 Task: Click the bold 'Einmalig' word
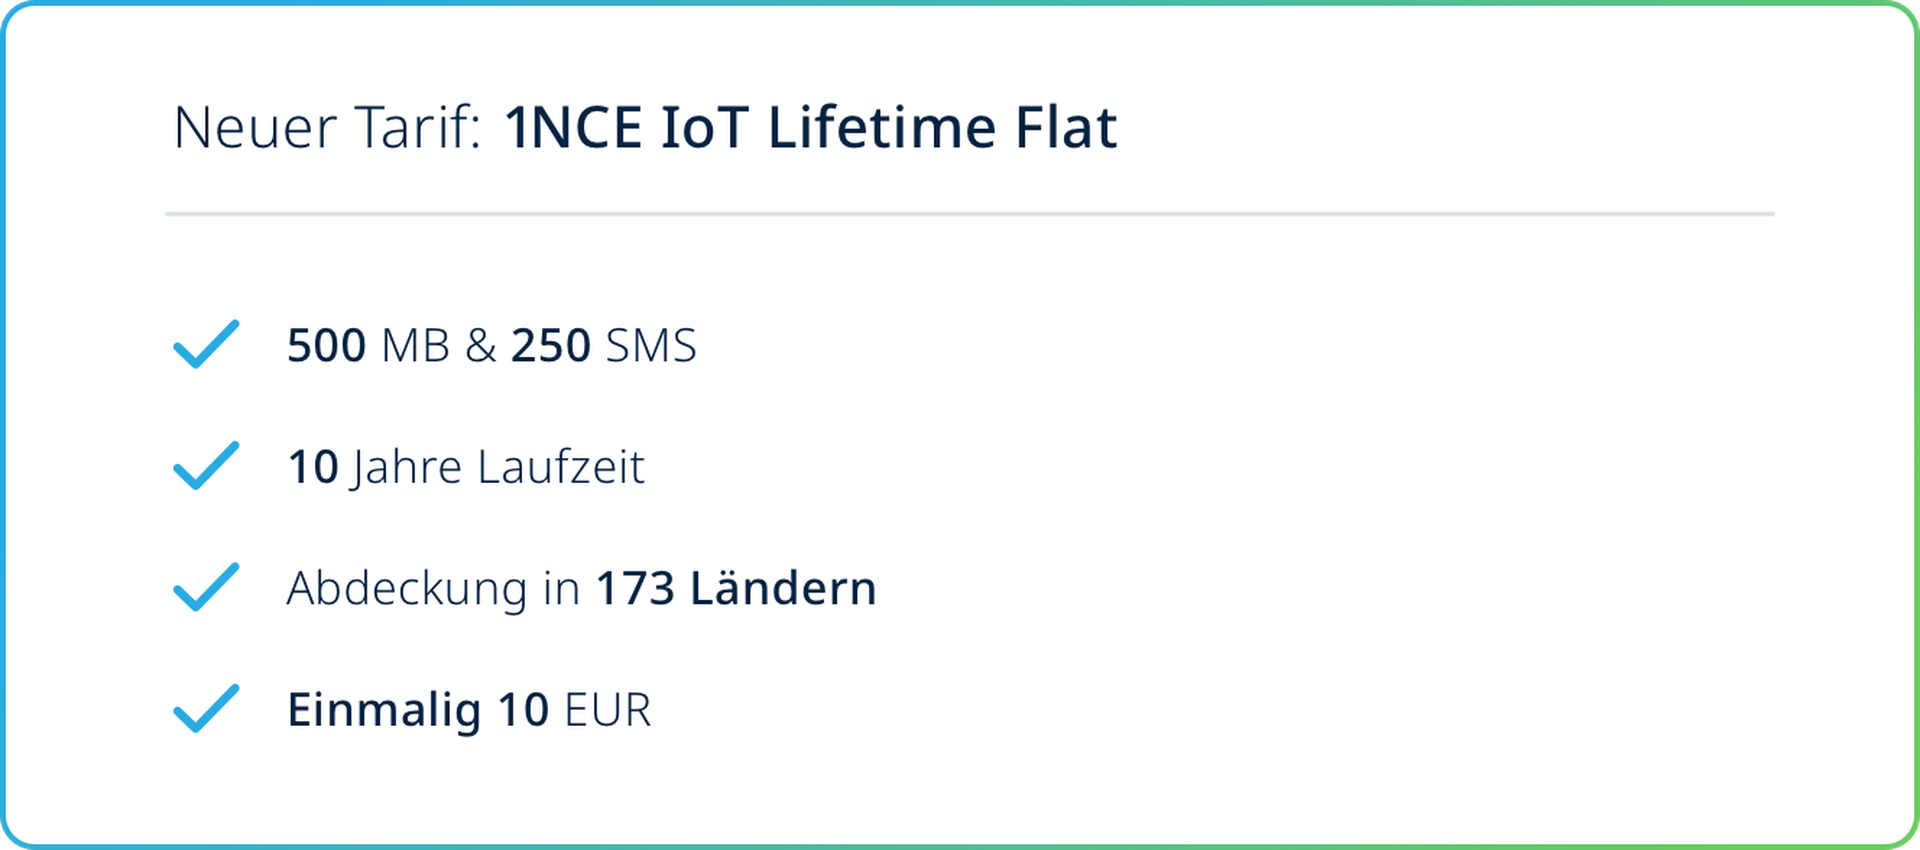[x=384, y=711]
